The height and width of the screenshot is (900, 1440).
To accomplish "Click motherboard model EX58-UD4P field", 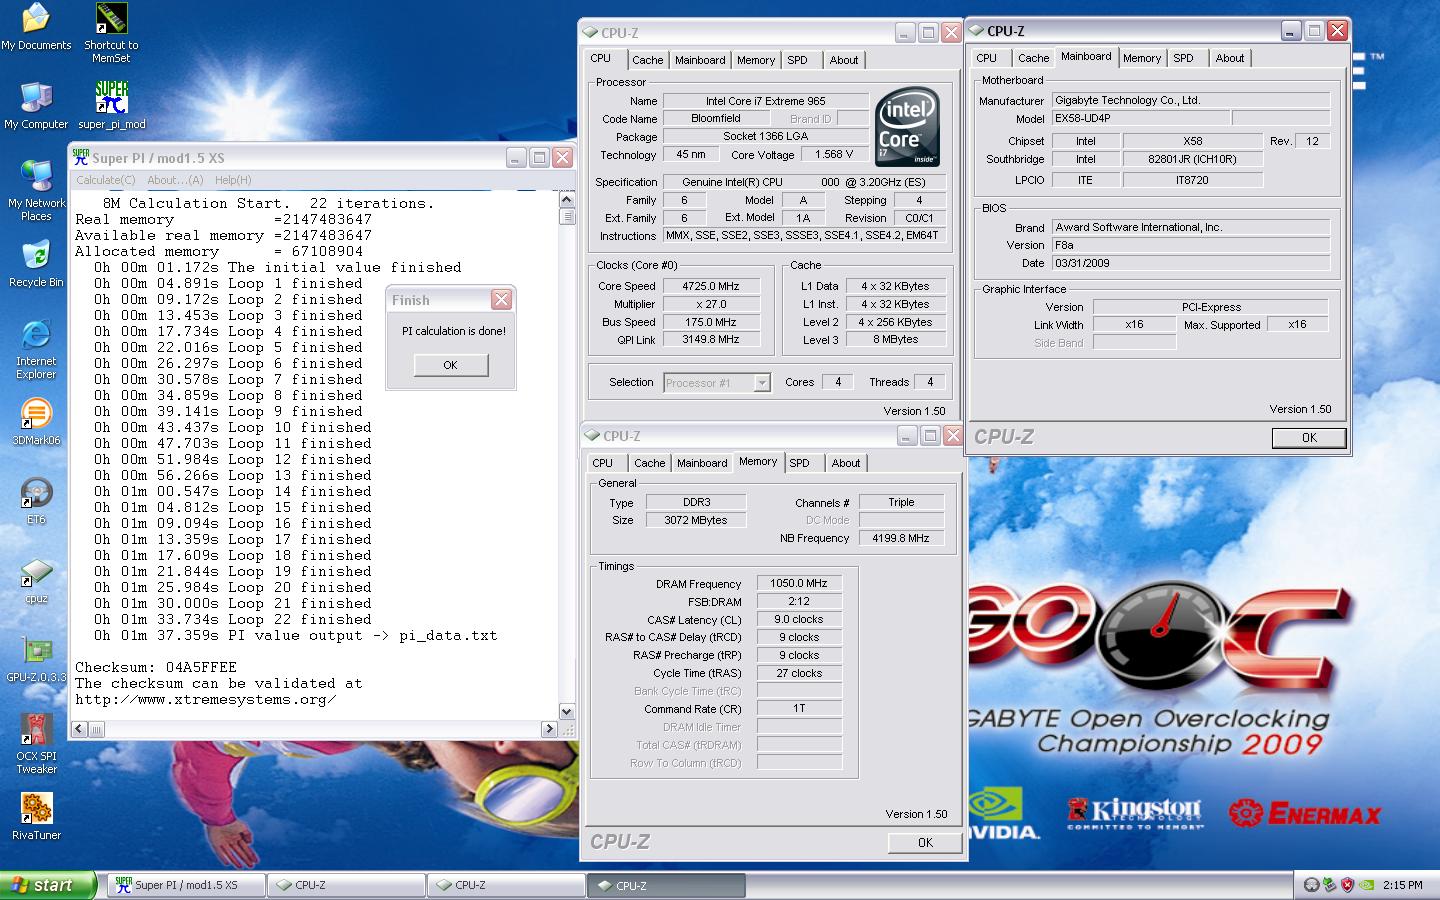I will coord(1140,118).
